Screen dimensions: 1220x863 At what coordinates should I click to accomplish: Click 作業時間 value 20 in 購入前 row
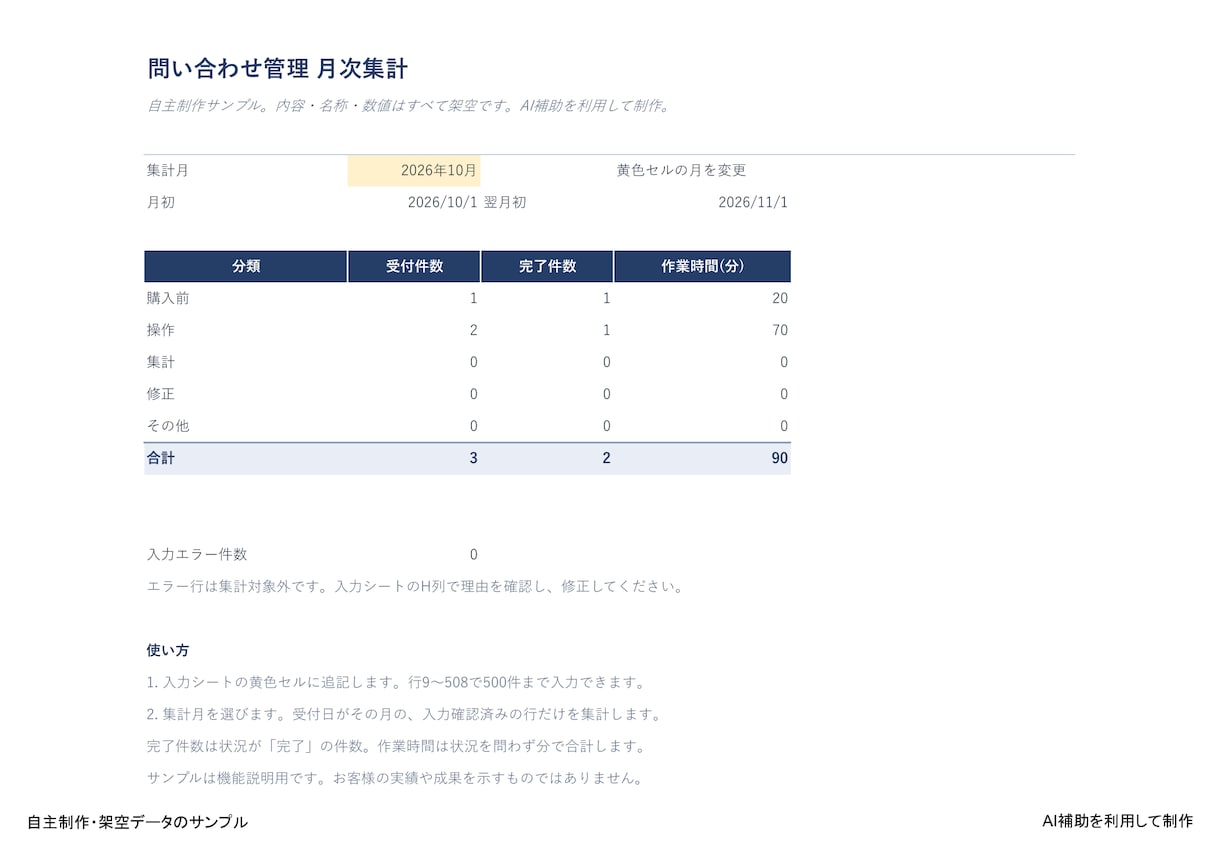click(x=780, y=299)
